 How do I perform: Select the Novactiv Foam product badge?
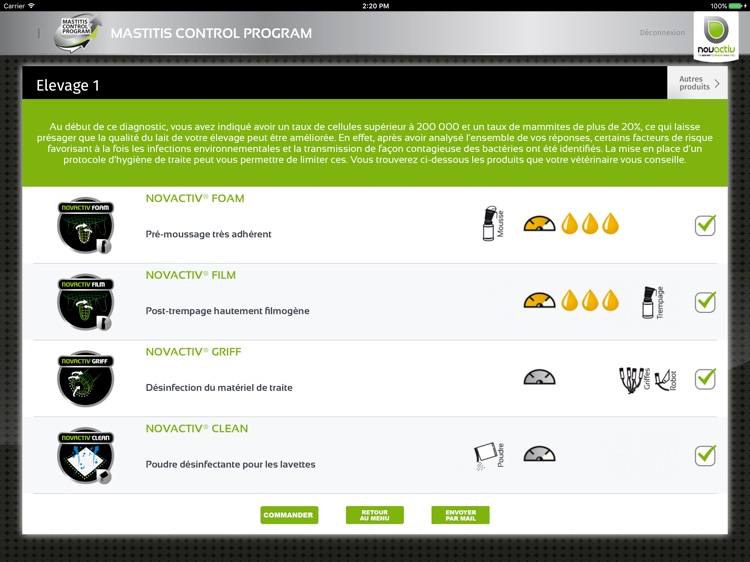click(86, 225)
